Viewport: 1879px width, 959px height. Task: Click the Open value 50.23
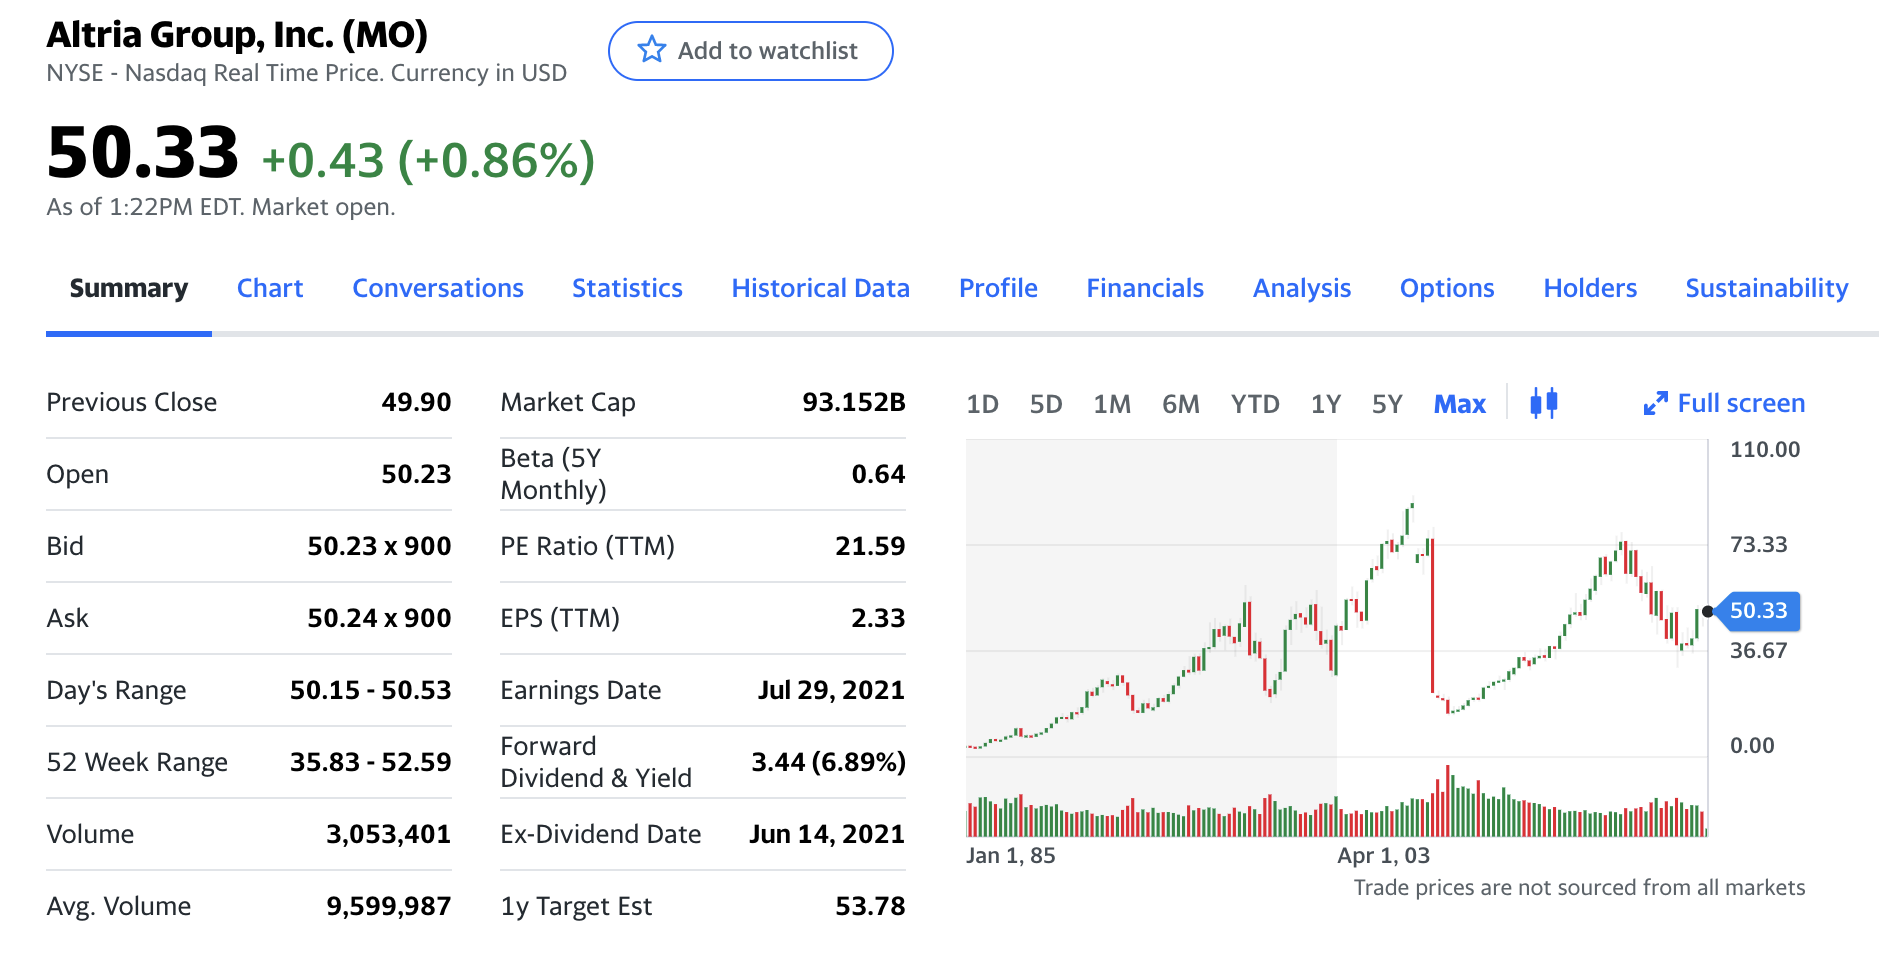(x=416, y=474)
